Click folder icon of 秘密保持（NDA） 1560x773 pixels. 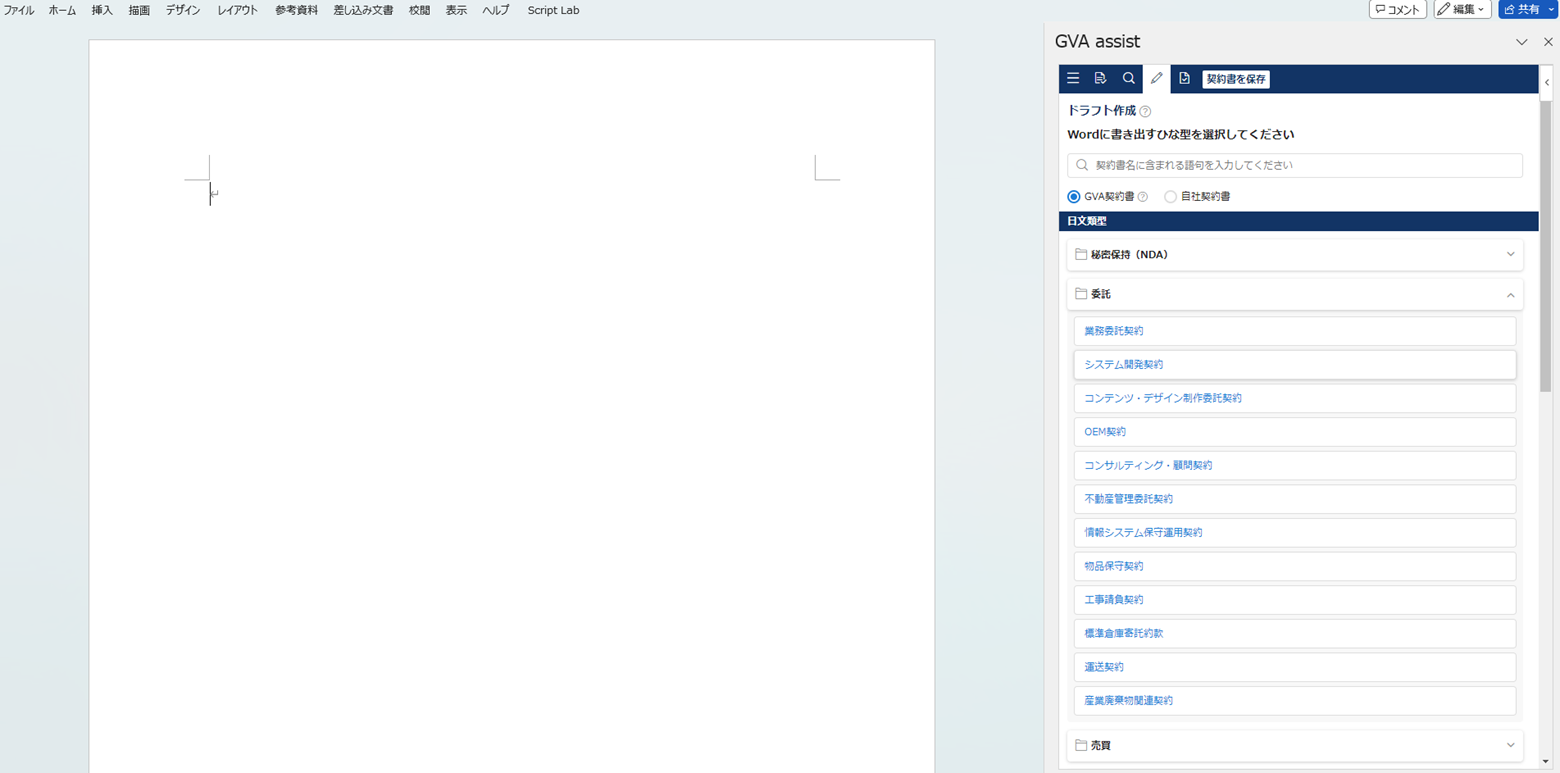(1081, 254)
